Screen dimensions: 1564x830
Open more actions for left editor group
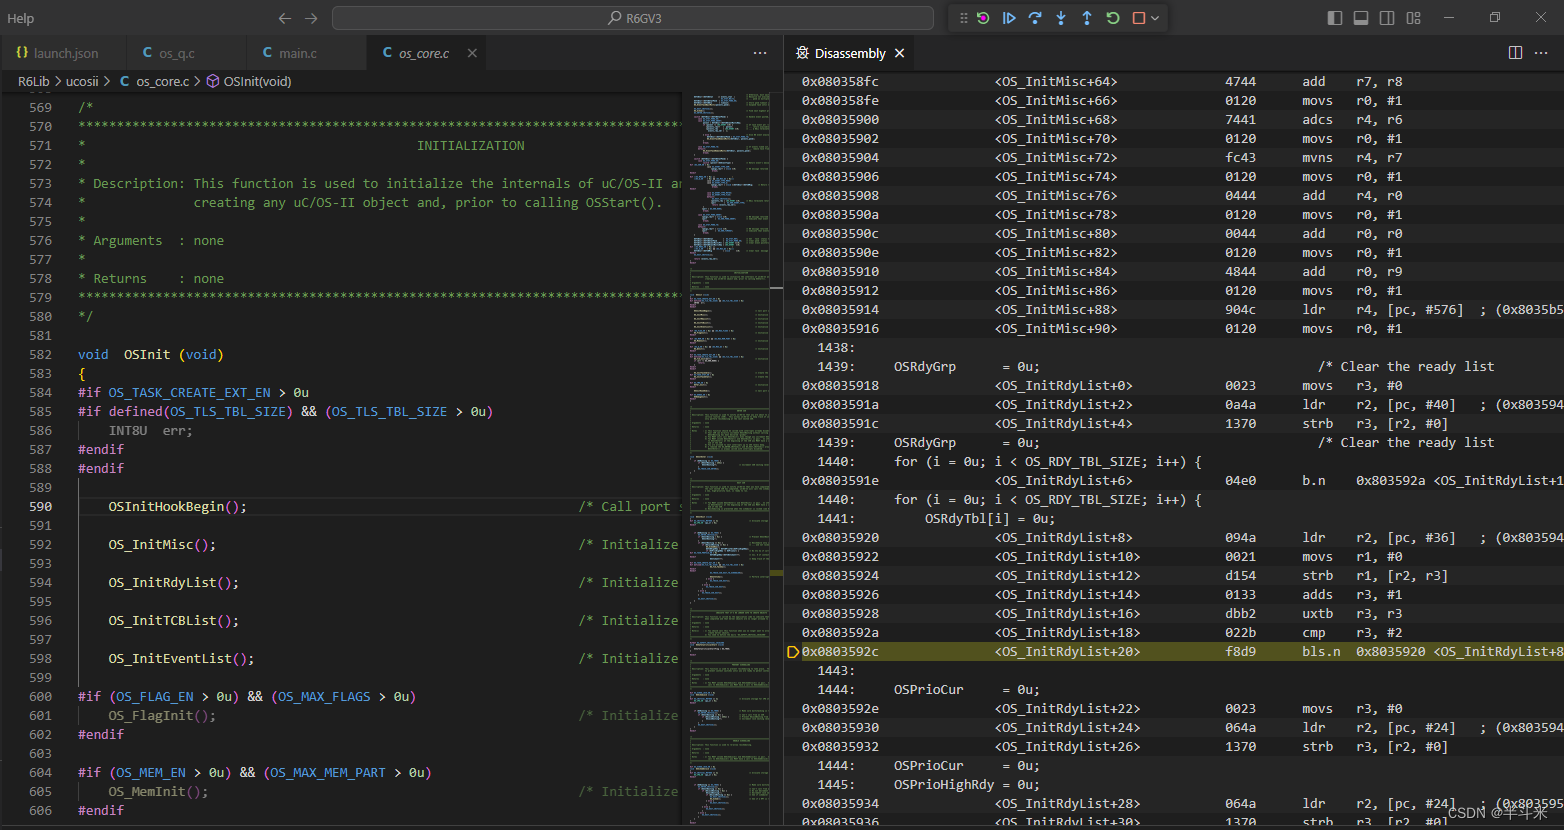pos(760,53)
